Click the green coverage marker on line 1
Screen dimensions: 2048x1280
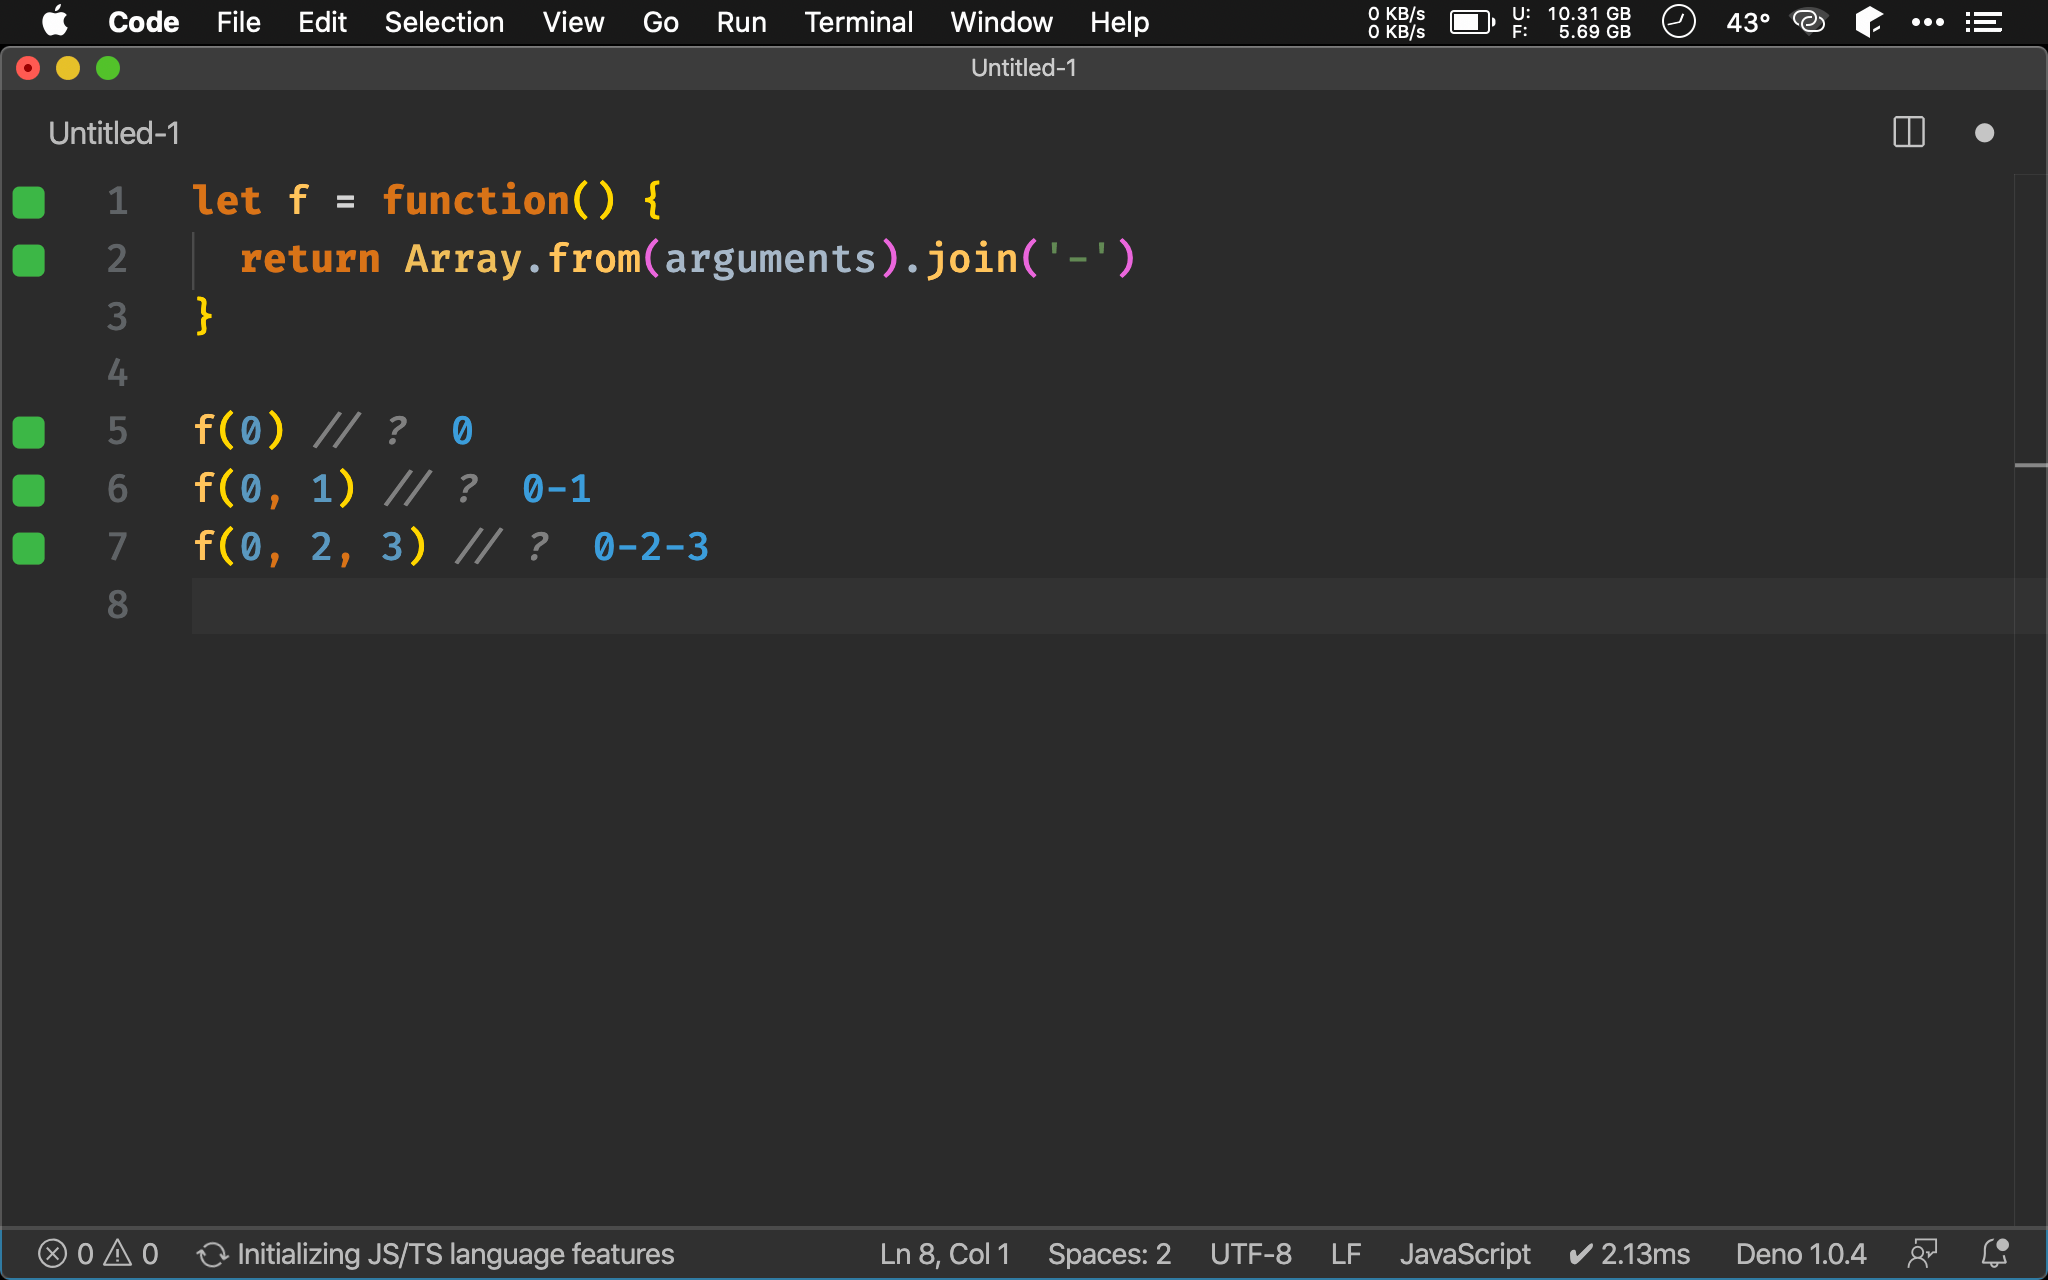(x=29, y=202)
